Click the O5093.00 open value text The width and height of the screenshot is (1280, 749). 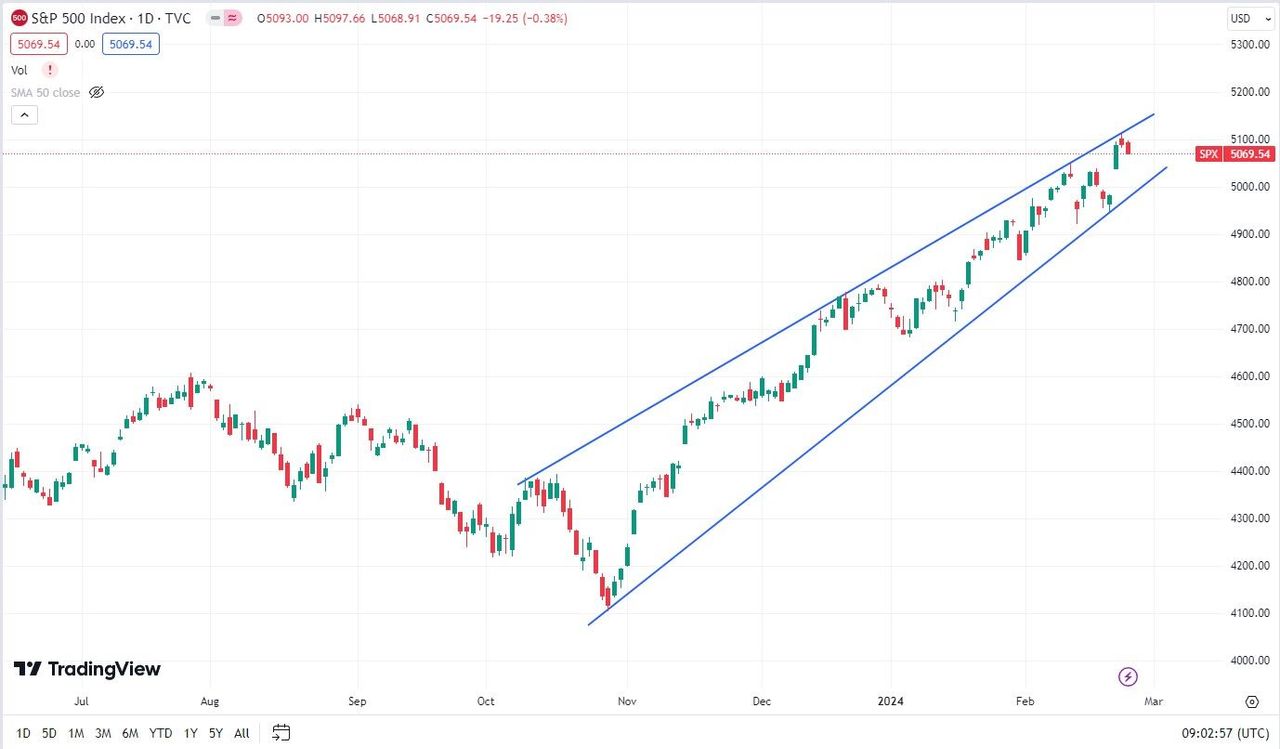[x=282, y=18]
